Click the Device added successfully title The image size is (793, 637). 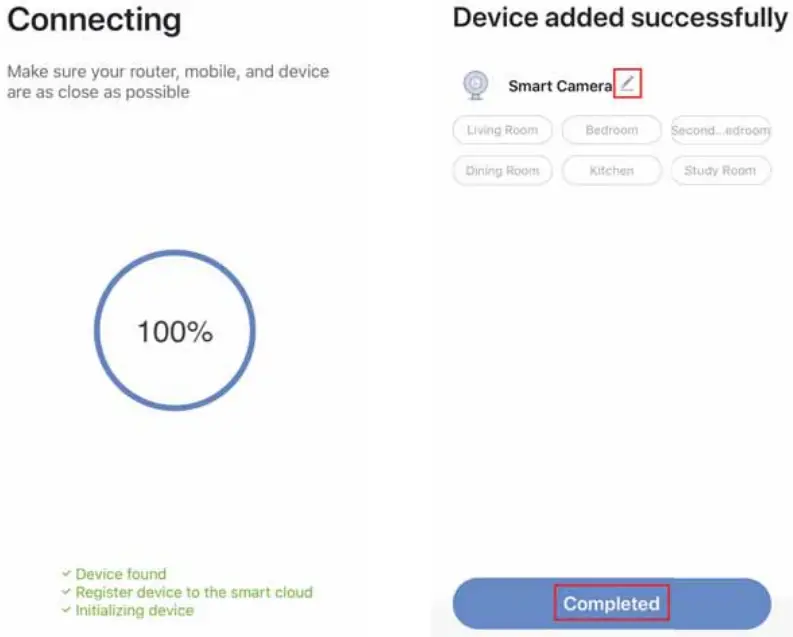(x=620, y=18)
